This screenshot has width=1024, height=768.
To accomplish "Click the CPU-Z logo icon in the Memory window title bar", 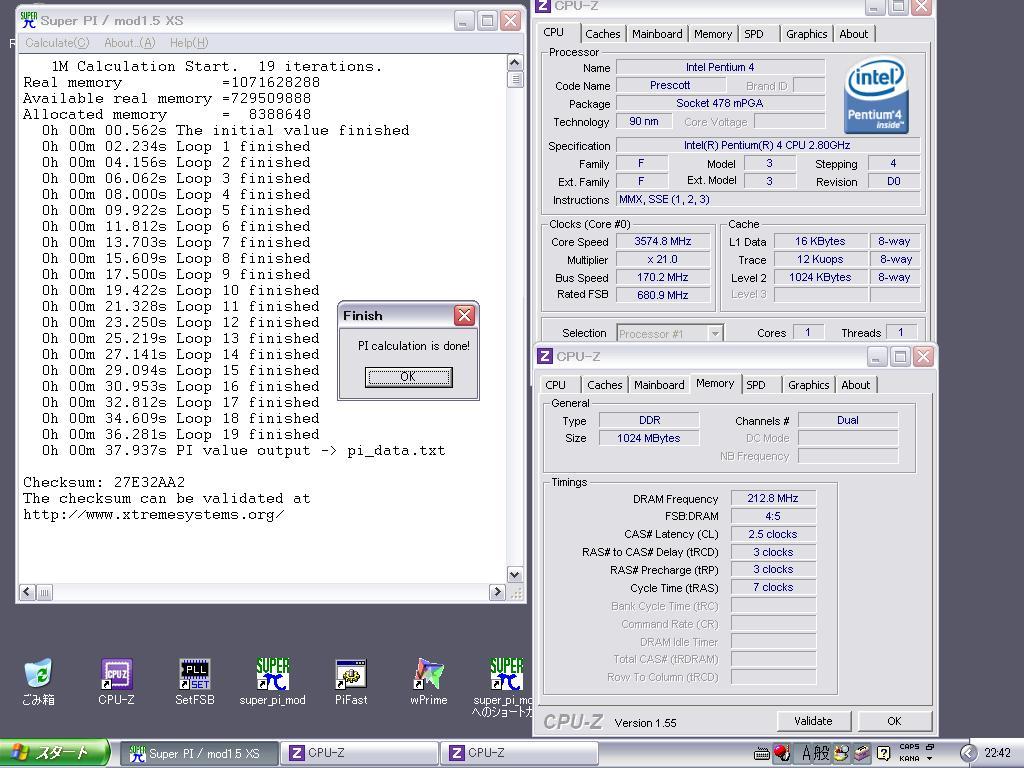I will coord(545,357).
